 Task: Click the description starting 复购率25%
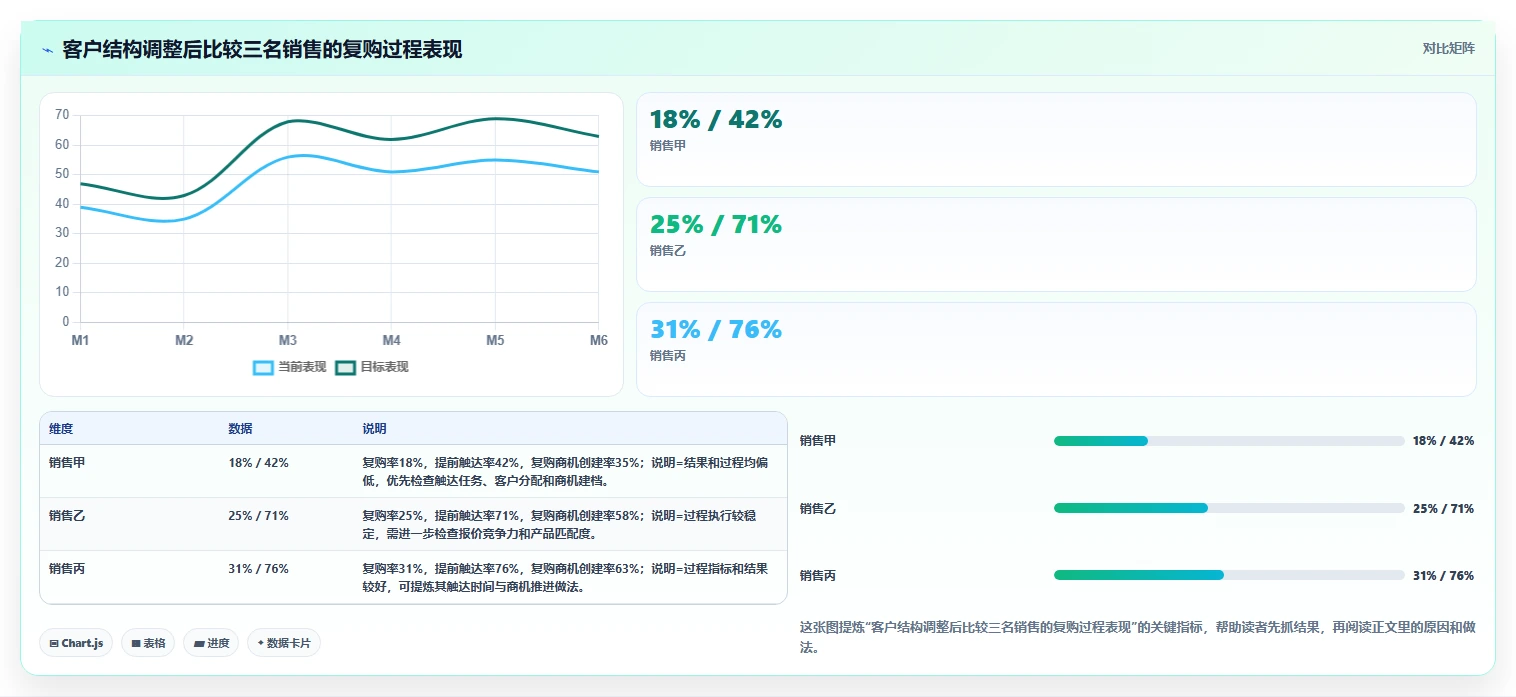click(559, 524)
